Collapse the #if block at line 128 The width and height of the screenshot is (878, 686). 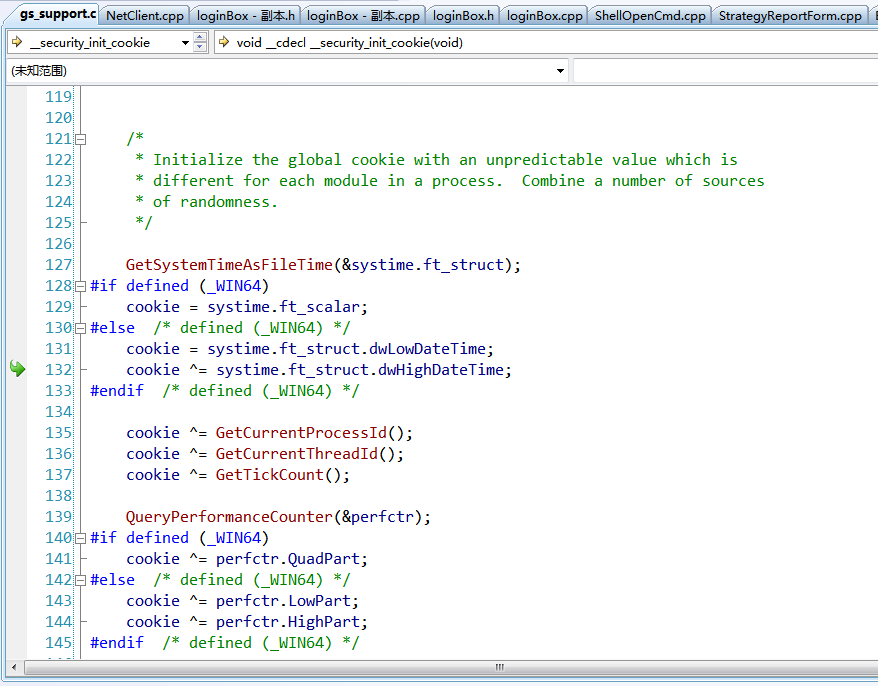coord(81,286)
